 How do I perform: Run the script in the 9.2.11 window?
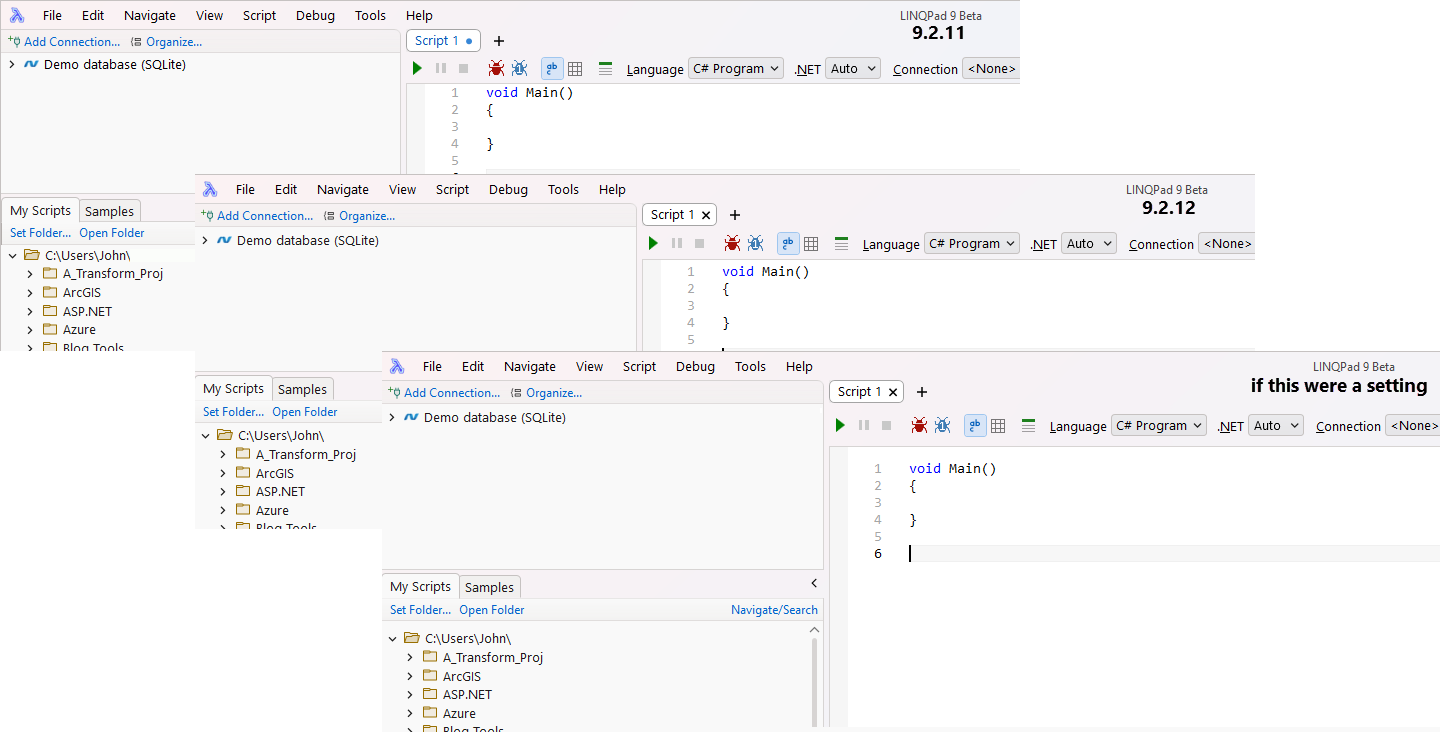pos(418,68)
